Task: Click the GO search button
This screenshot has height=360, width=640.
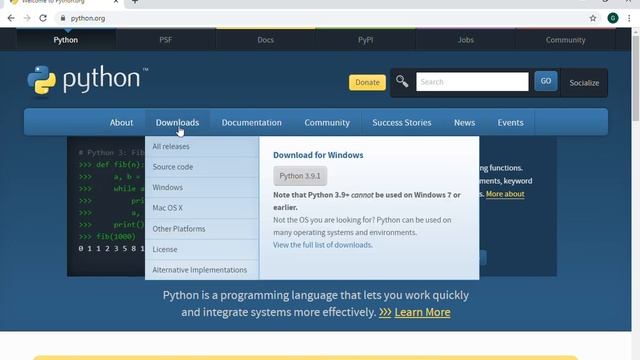Action: [x=546, y=81]
